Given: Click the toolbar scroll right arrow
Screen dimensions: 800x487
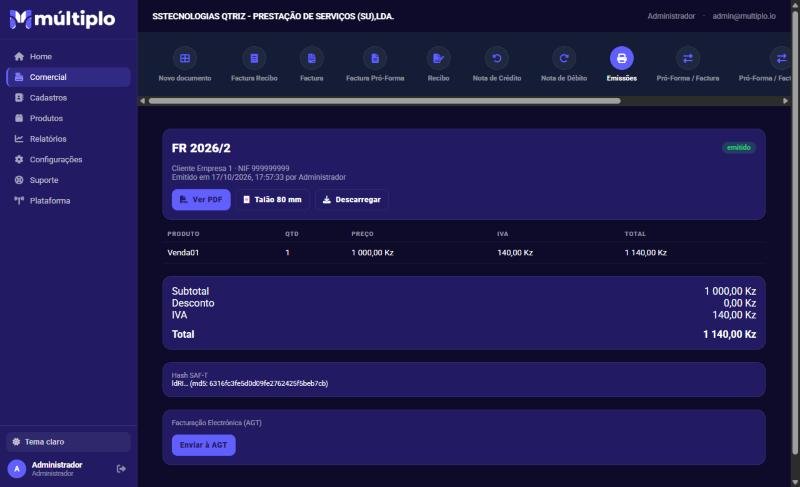Looking at the screenshot, I should pyautogui.click(x=785, y=101).
